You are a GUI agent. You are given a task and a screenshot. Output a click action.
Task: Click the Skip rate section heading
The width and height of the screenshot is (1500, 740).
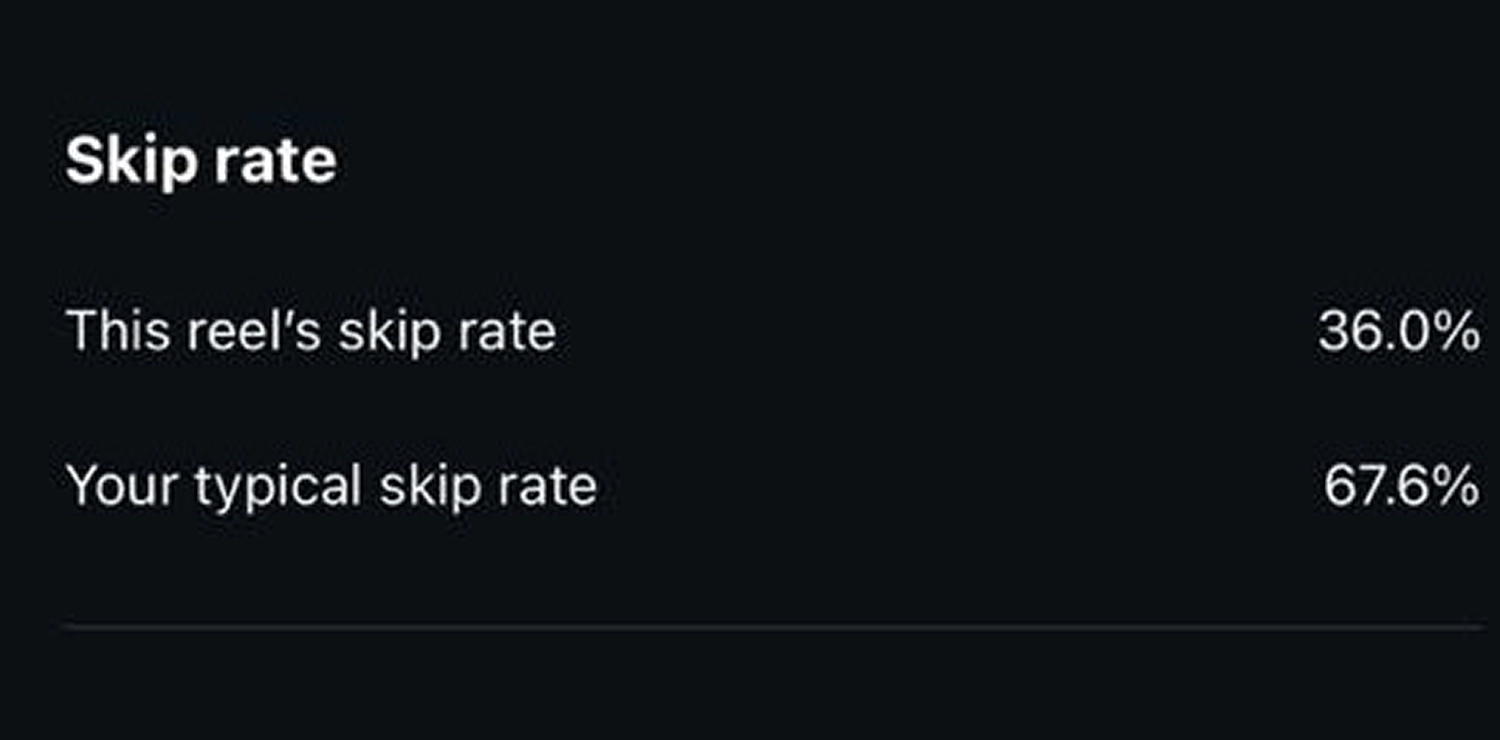201,160
